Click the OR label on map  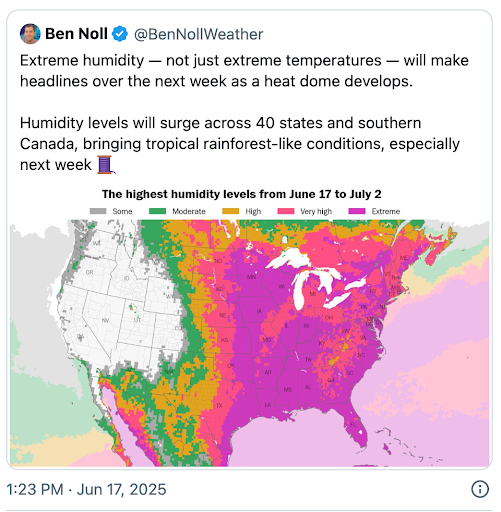[x=90, y=272]
